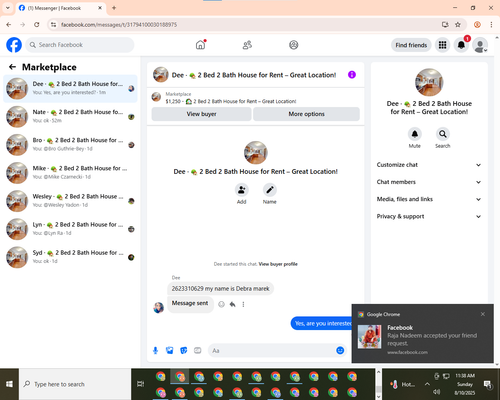Click the browser address bar URL
The height and width of the screenshot is (400, 500).
[119, 25]
